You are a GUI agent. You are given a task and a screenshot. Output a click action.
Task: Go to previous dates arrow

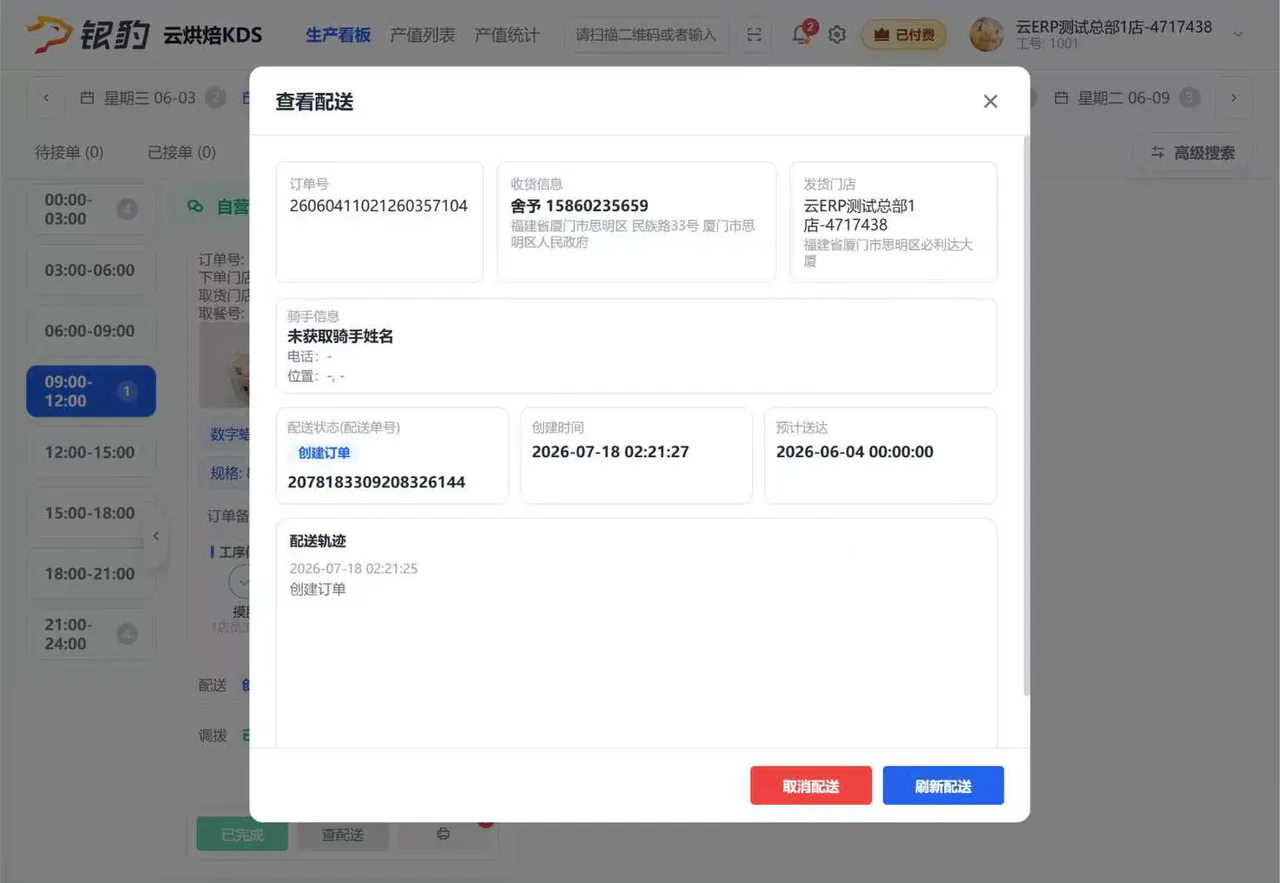tap(46, 98)
